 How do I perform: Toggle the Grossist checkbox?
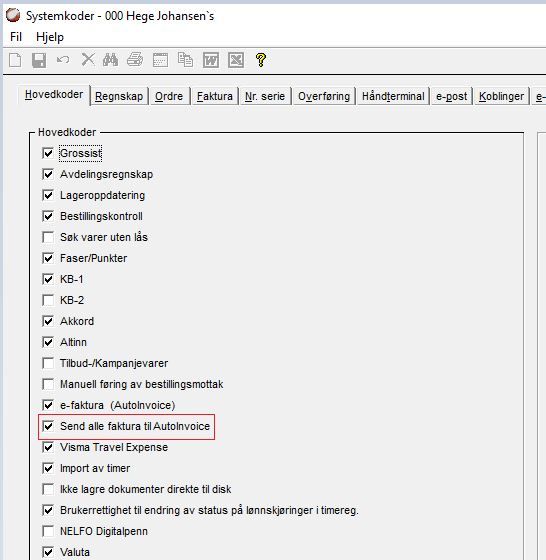pos(48,153)
